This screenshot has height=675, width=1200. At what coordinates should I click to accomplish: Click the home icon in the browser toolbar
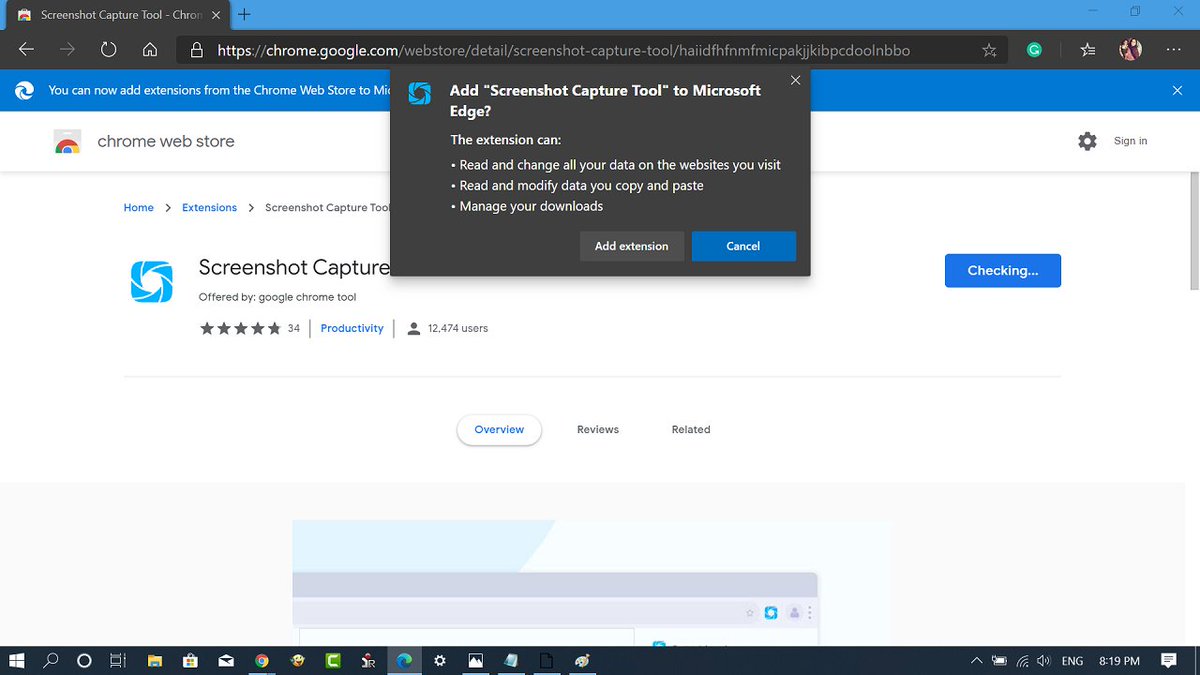pos(148,48)
